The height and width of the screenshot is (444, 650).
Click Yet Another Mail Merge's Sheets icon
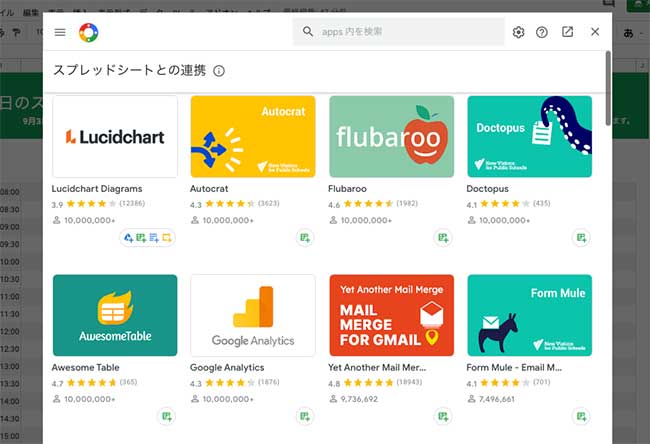[x=443, y=416]
